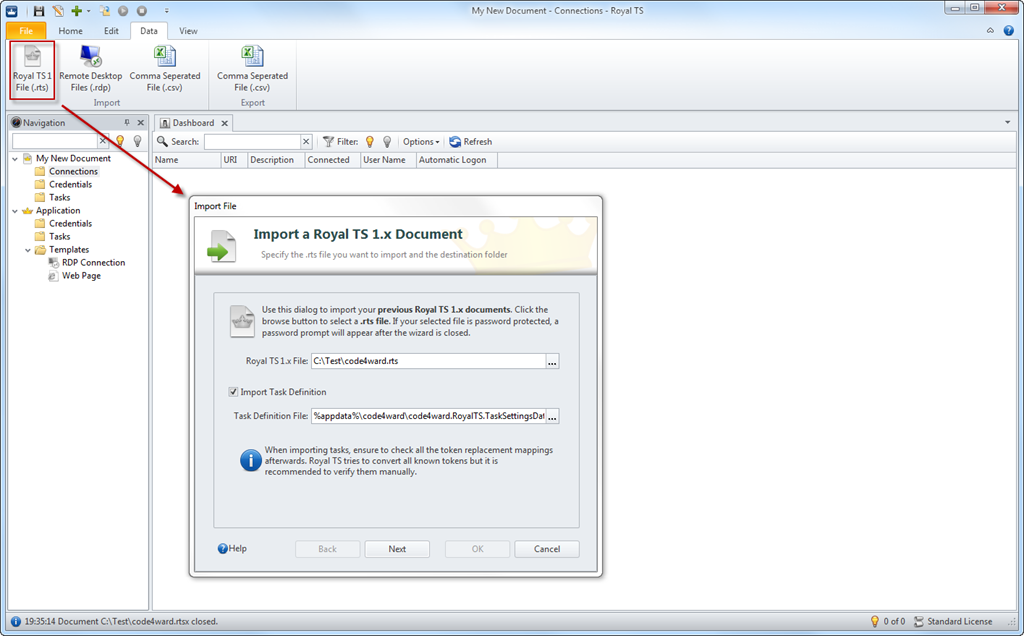Viewport: 1024px width, 636px height.
Task: Sort by the Name column header
Action: [187, 160]
